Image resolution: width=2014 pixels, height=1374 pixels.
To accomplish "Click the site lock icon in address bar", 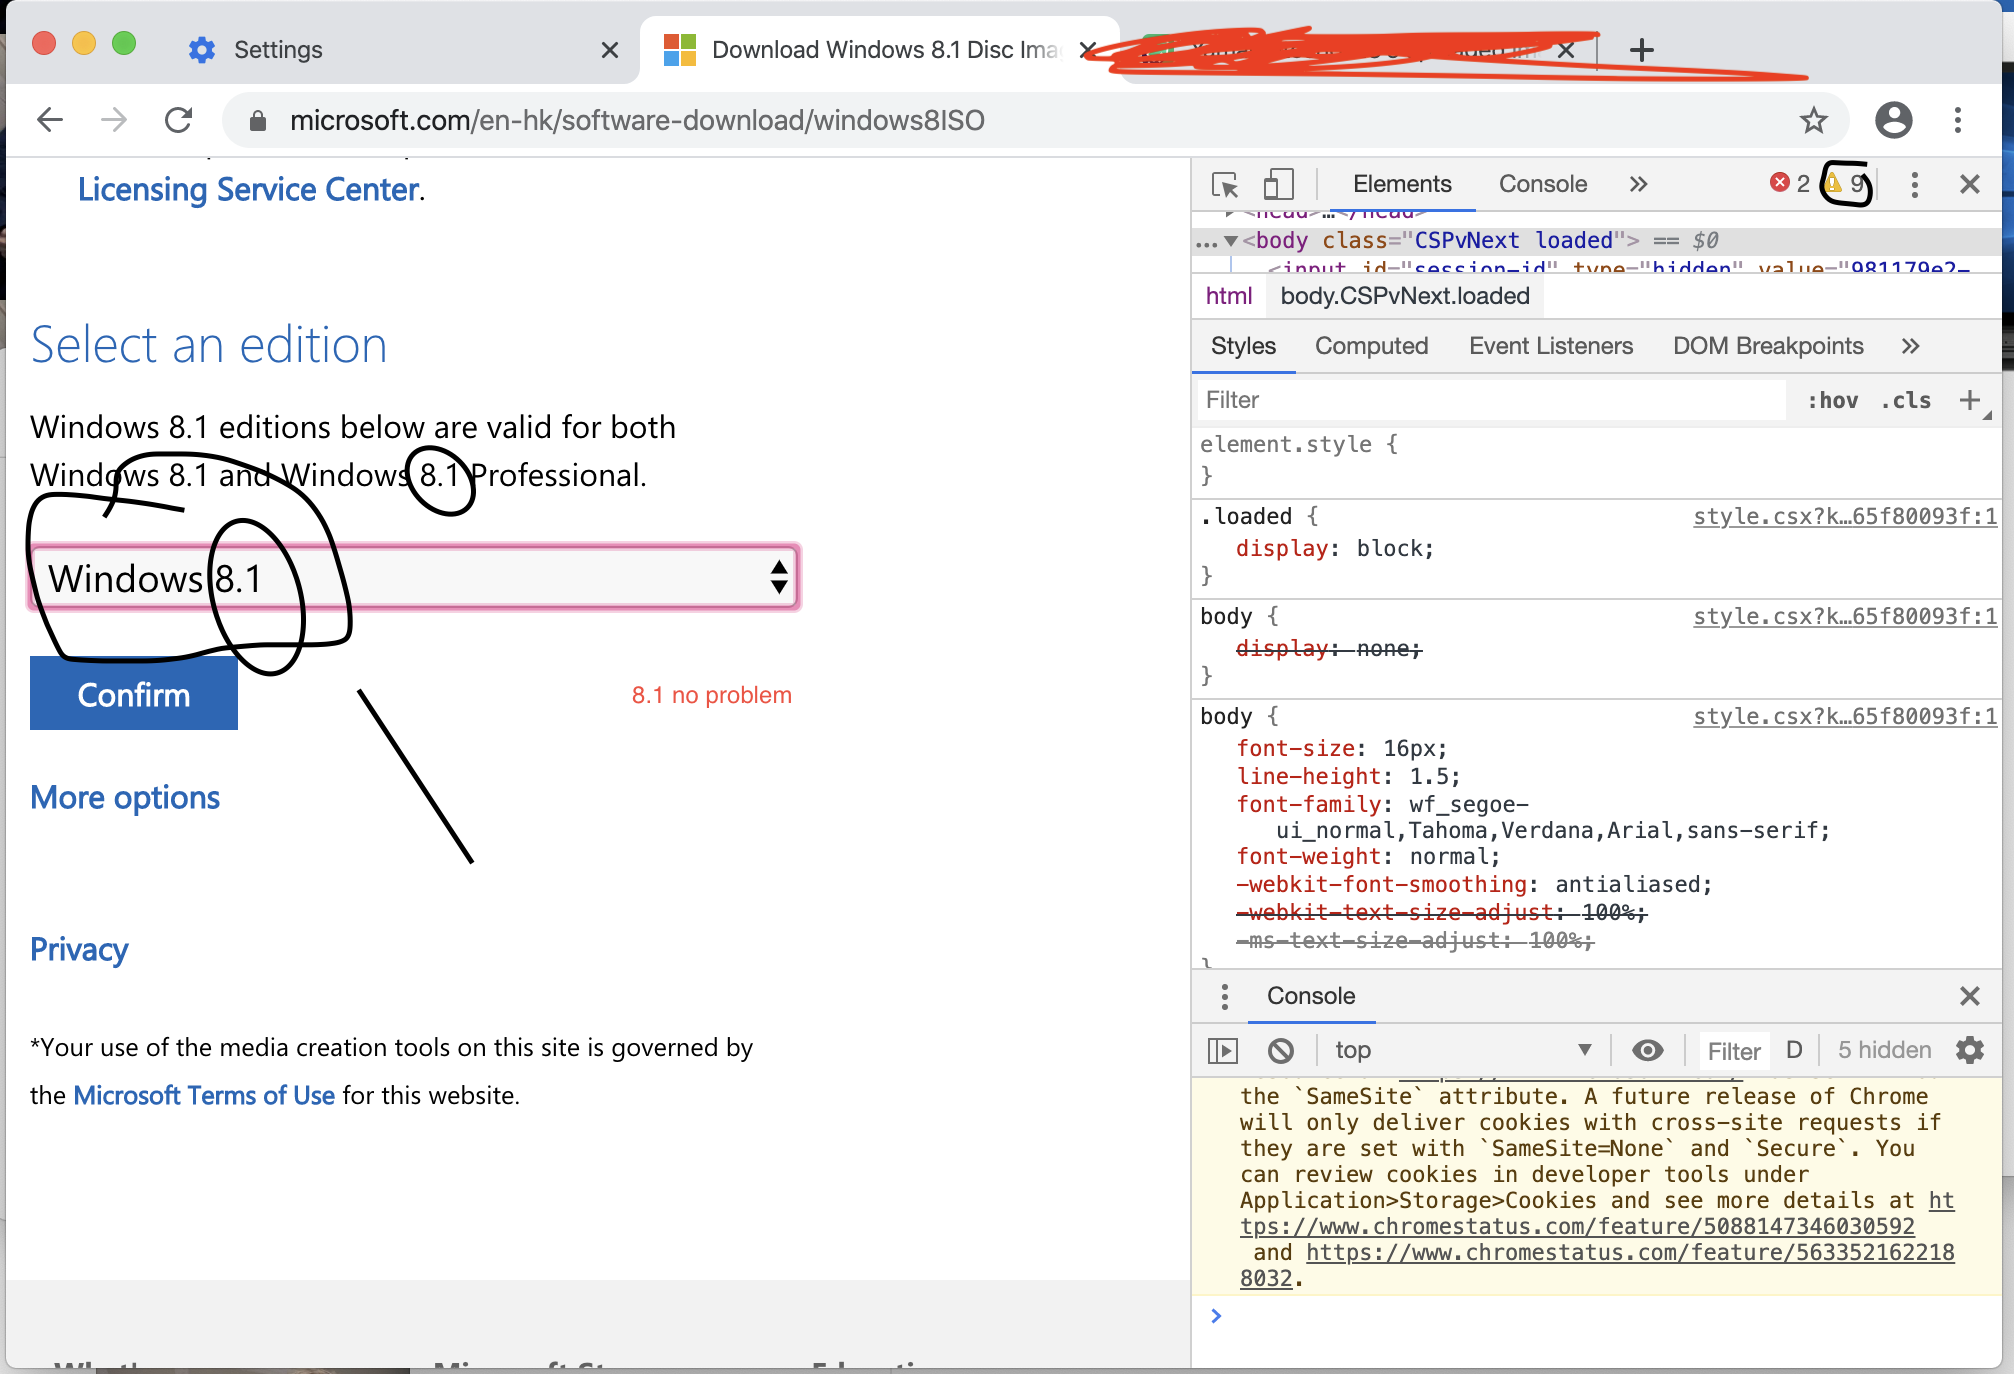I will coord(258,121).
